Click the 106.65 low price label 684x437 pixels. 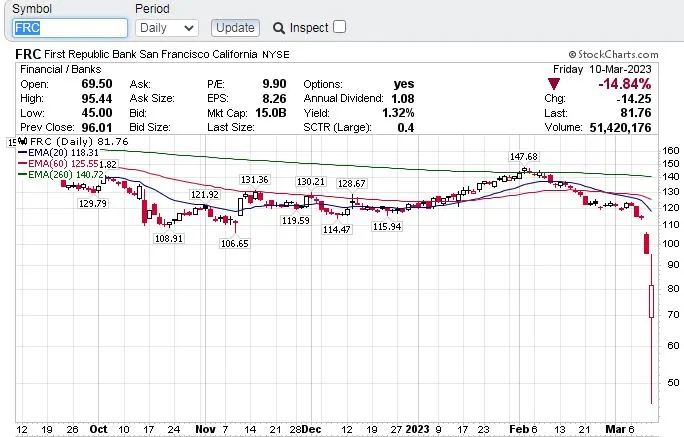pyautogui.click(x=234, y=243)
